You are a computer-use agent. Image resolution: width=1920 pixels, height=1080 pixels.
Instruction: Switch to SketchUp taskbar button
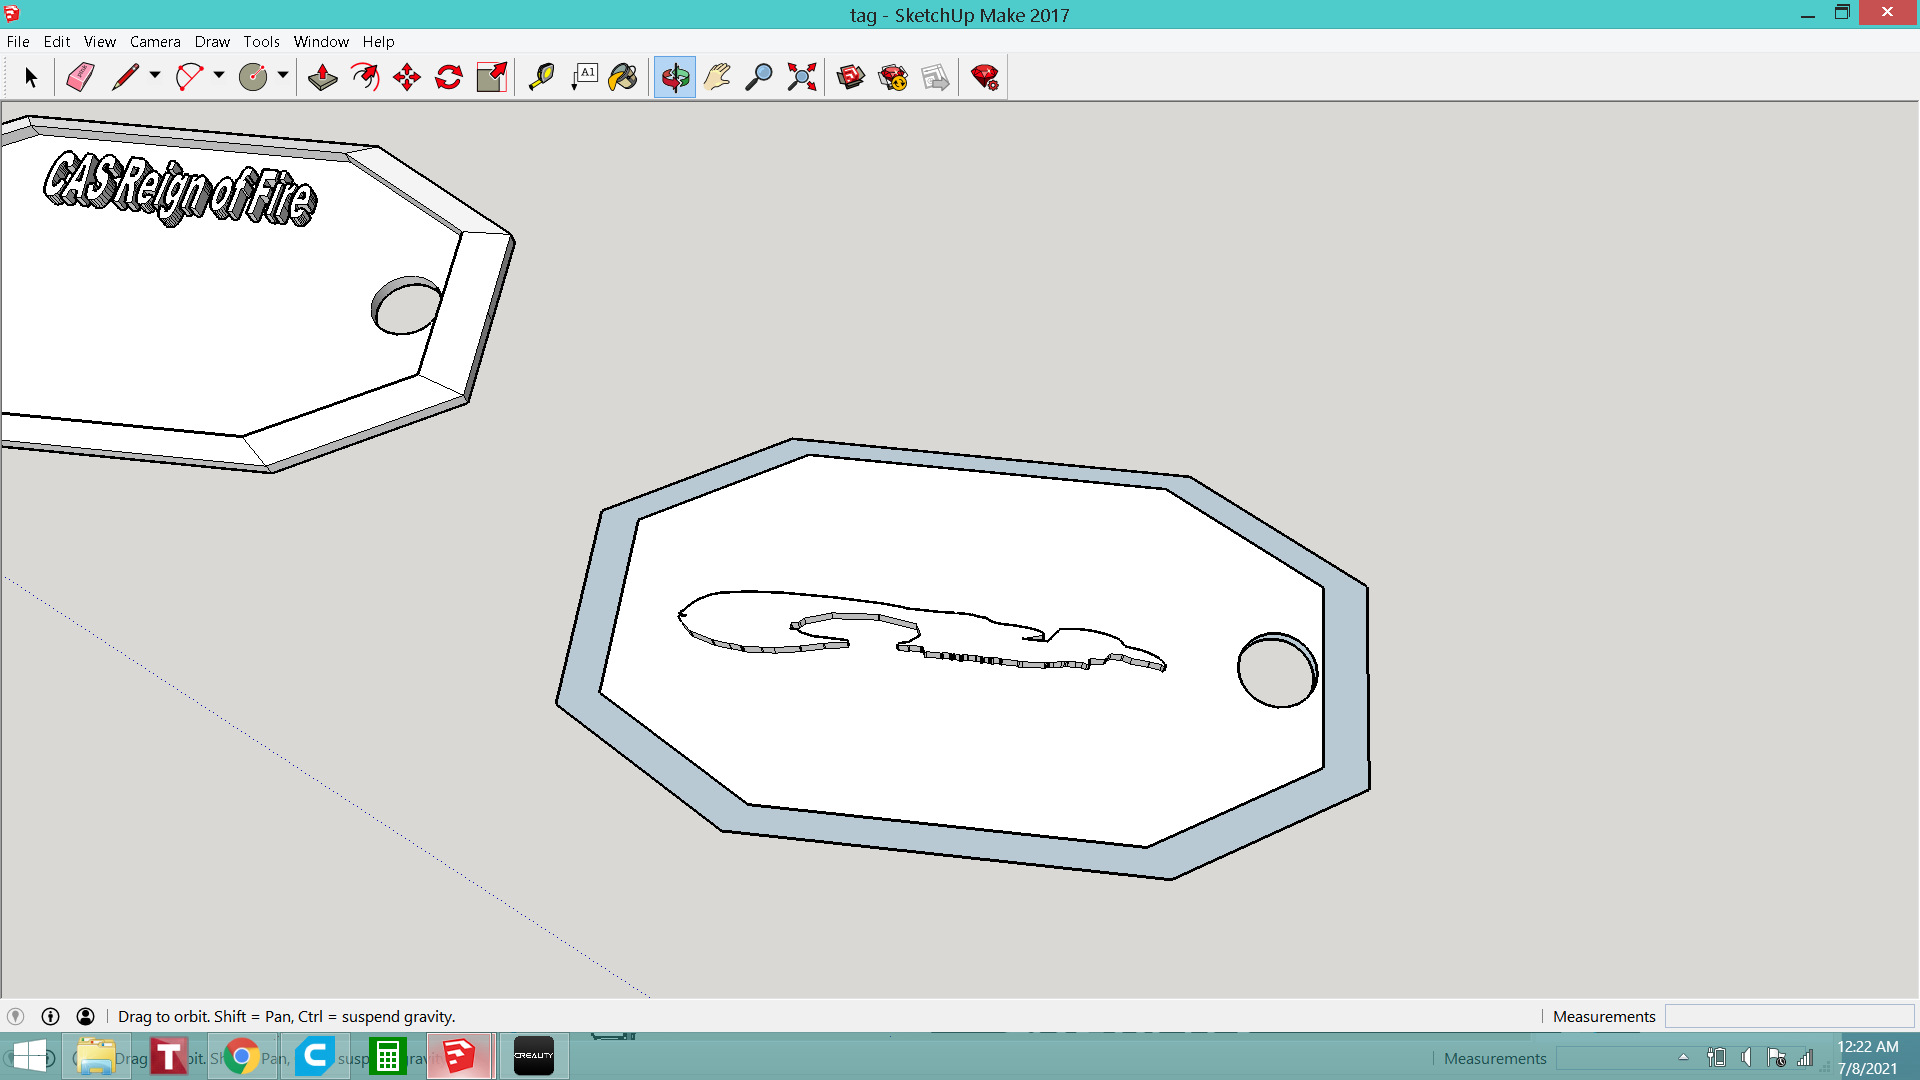pyautogui.click(x=459, y=1057)
